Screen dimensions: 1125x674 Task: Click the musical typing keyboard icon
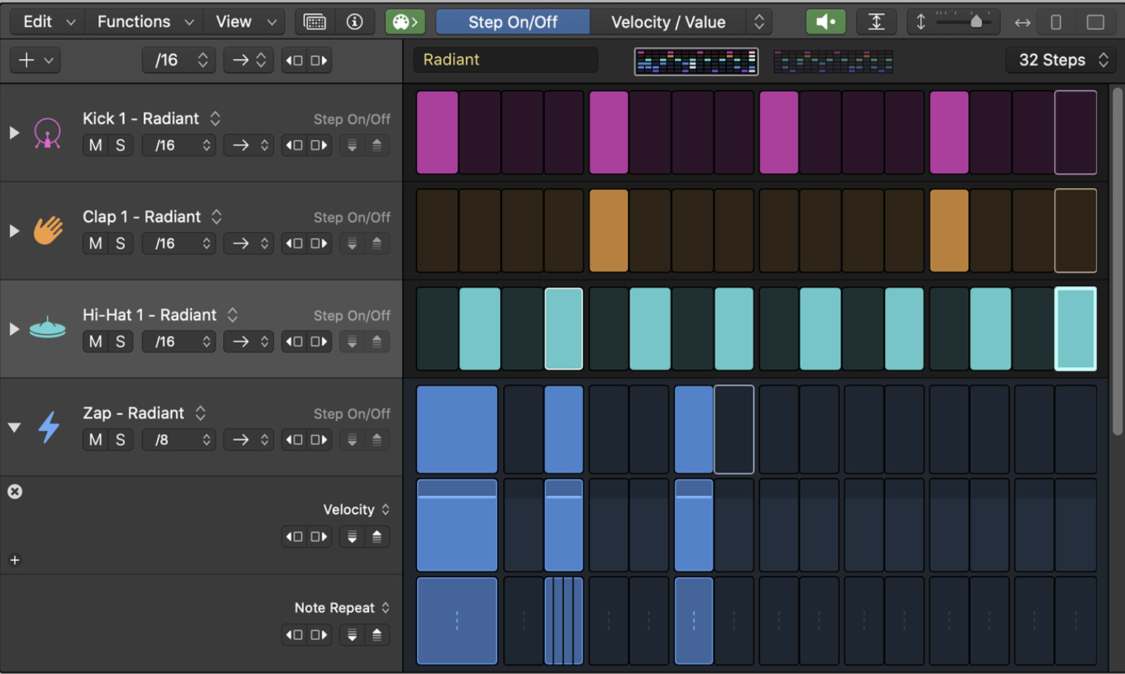click(316, 21)
